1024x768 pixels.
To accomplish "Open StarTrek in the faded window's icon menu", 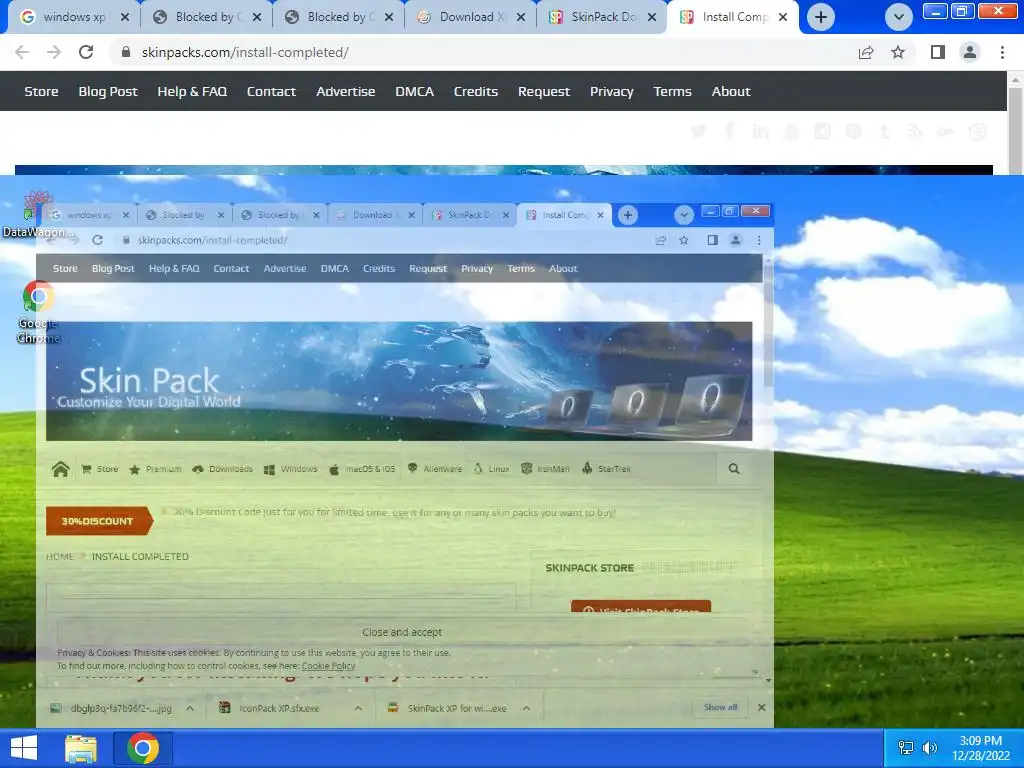I will [606, 469].
